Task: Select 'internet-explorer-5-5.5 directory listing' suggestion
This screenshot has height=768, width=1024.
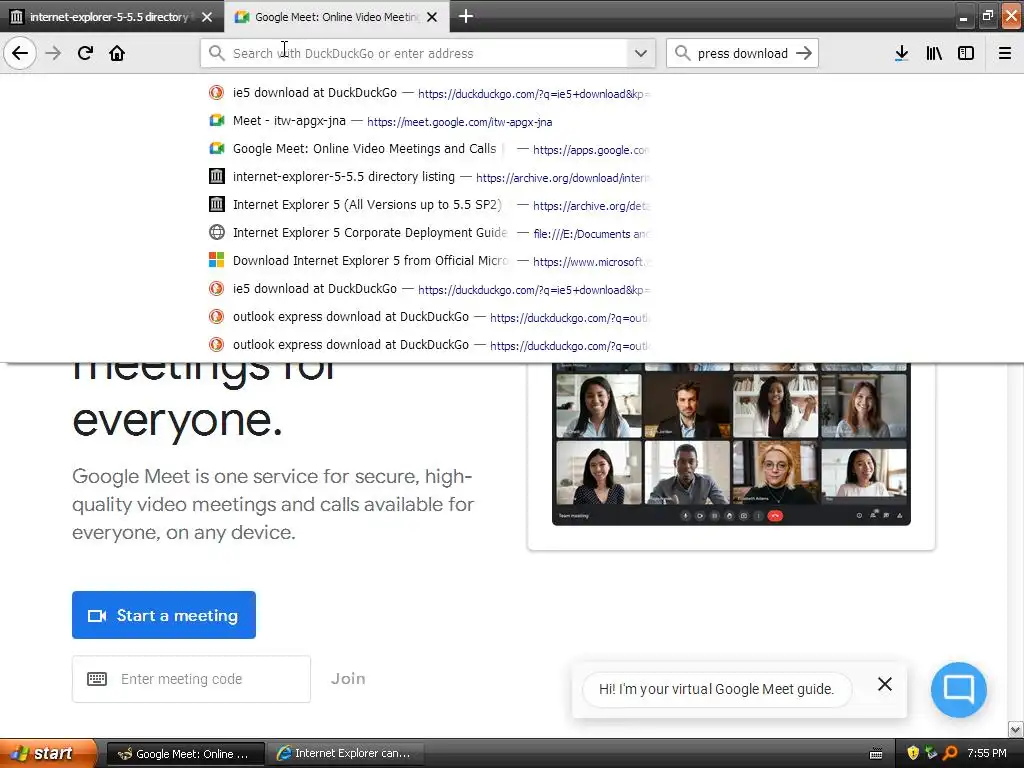Action: pyautogui.click(x=429, y=177)
